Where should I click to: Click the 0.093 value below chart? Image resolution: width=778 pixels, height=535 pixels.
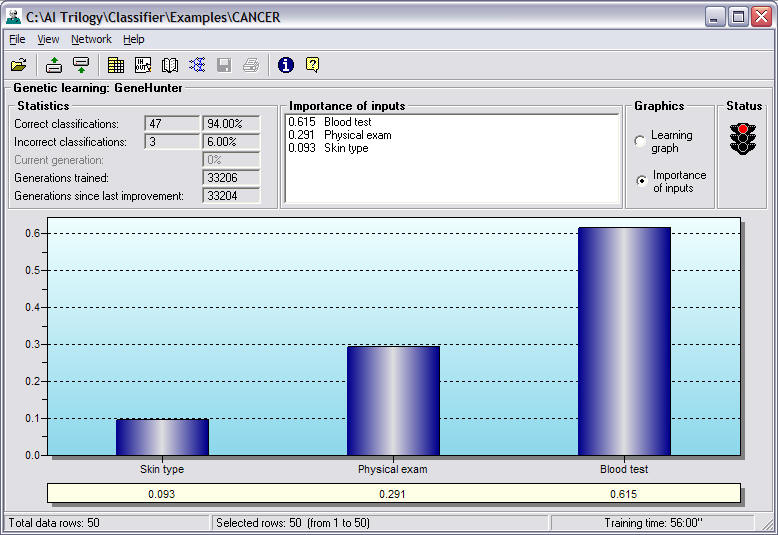(x=161, y=494)
